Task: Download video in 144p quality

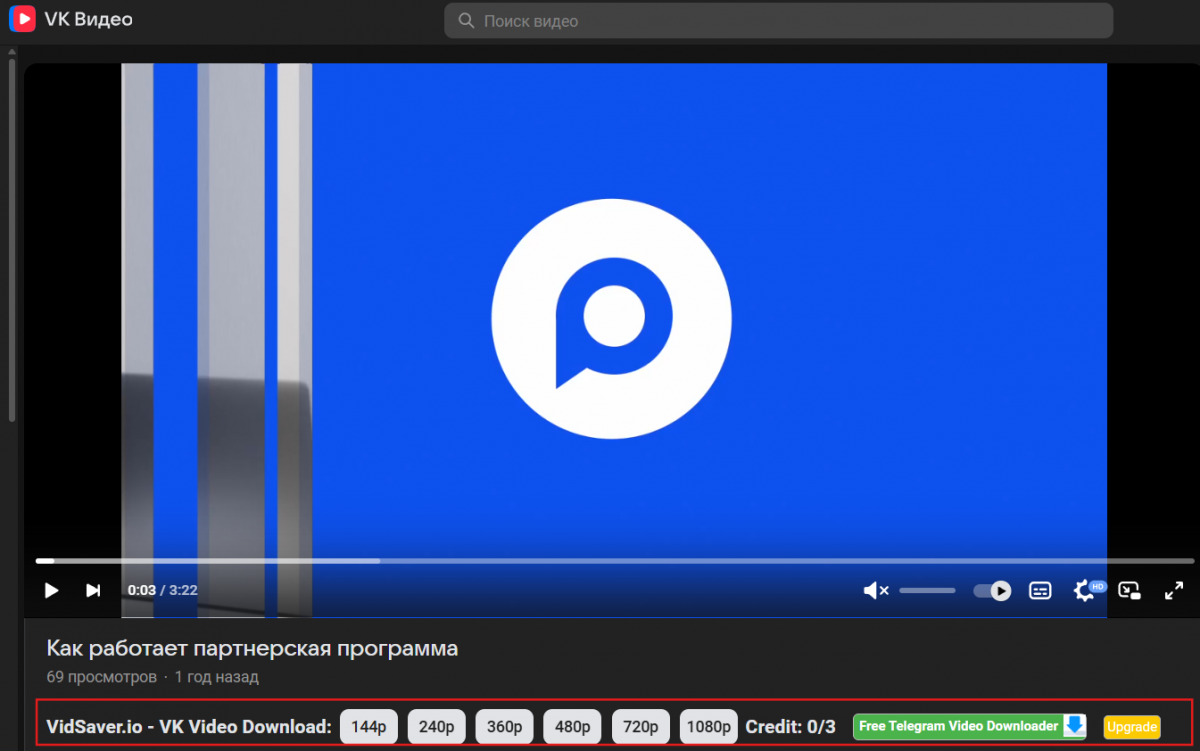Action: point(369,727)
